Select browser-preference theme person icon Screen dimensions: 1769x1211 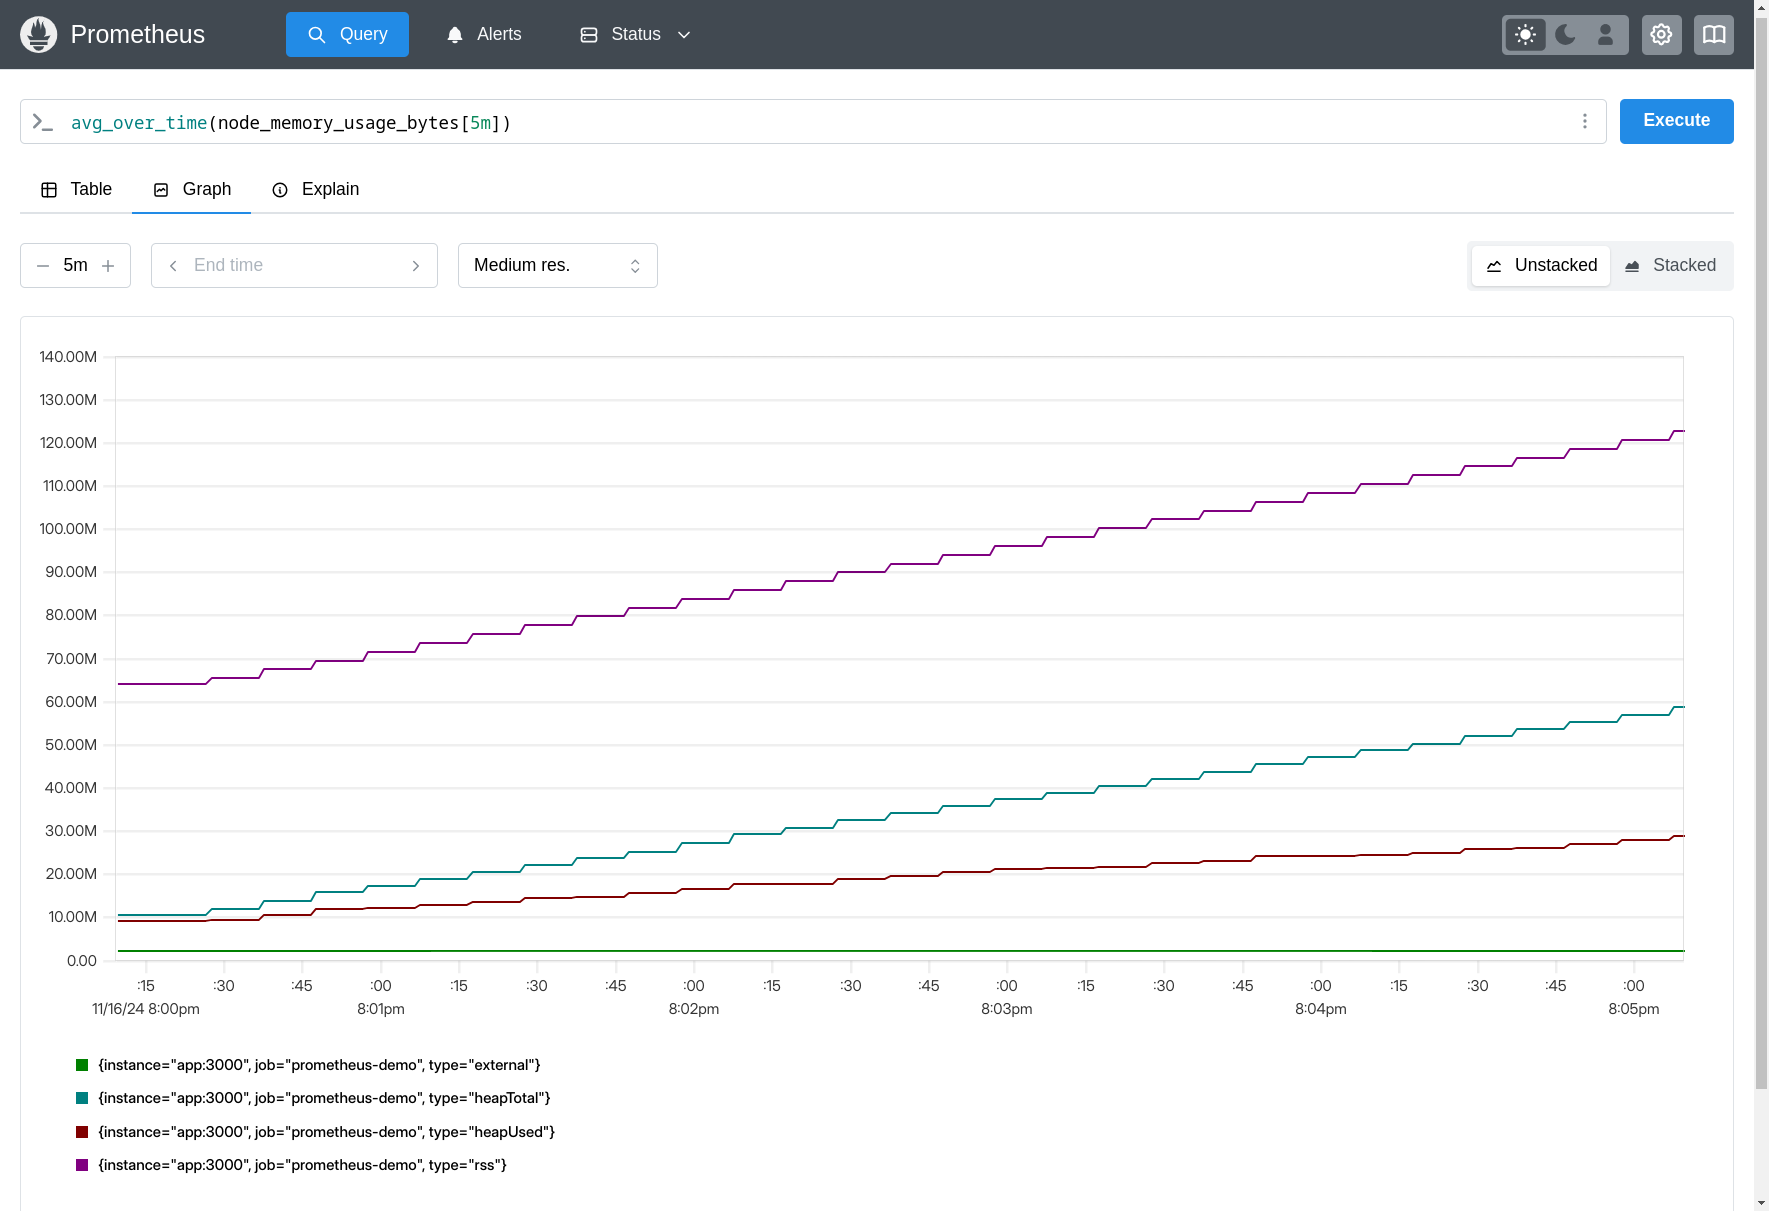click(1605, 35)
